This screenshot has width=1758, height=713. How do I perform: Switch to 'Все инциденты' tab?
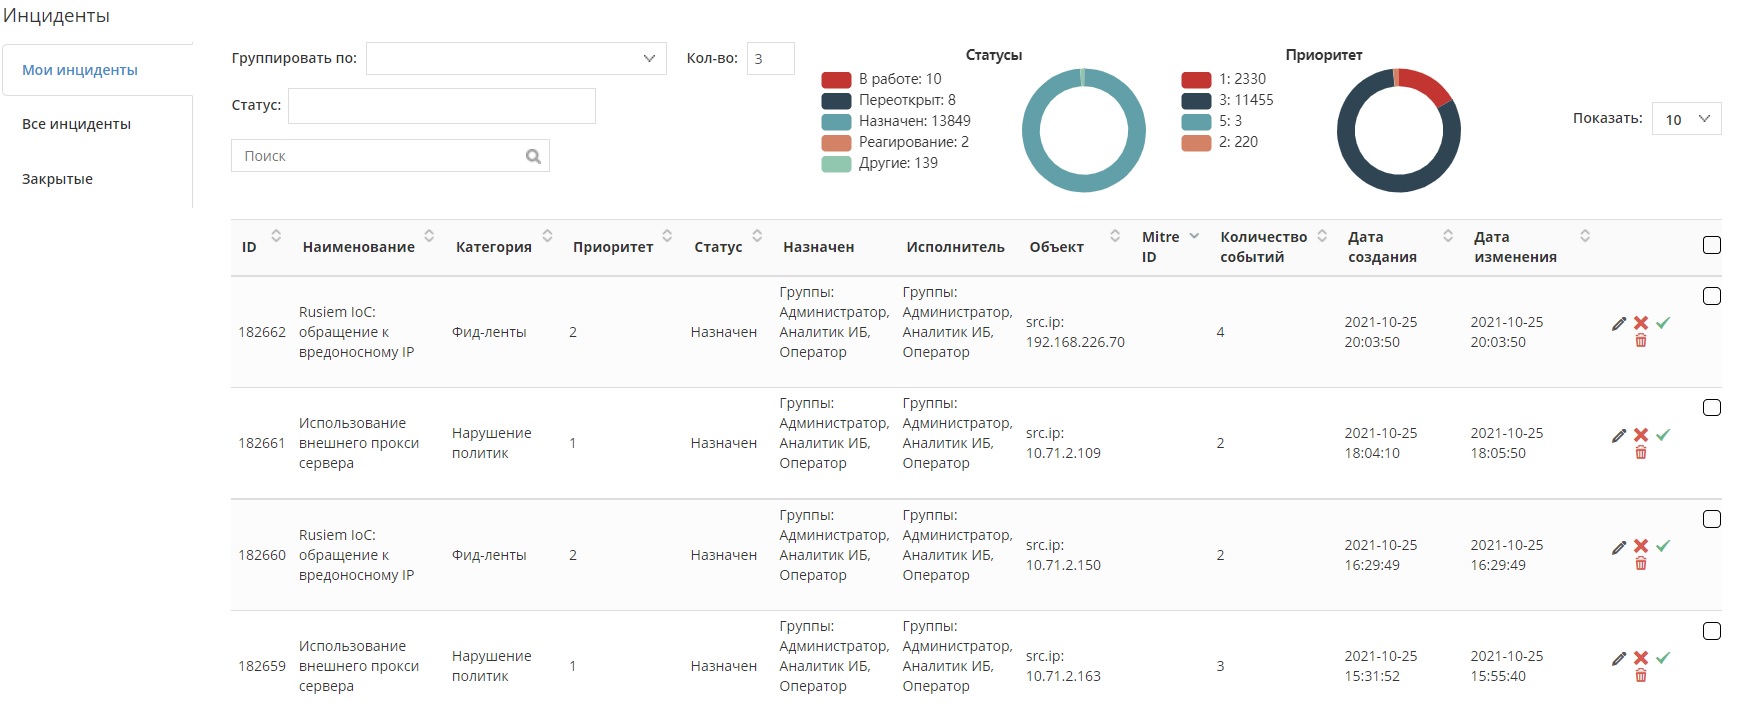(77, 124)
